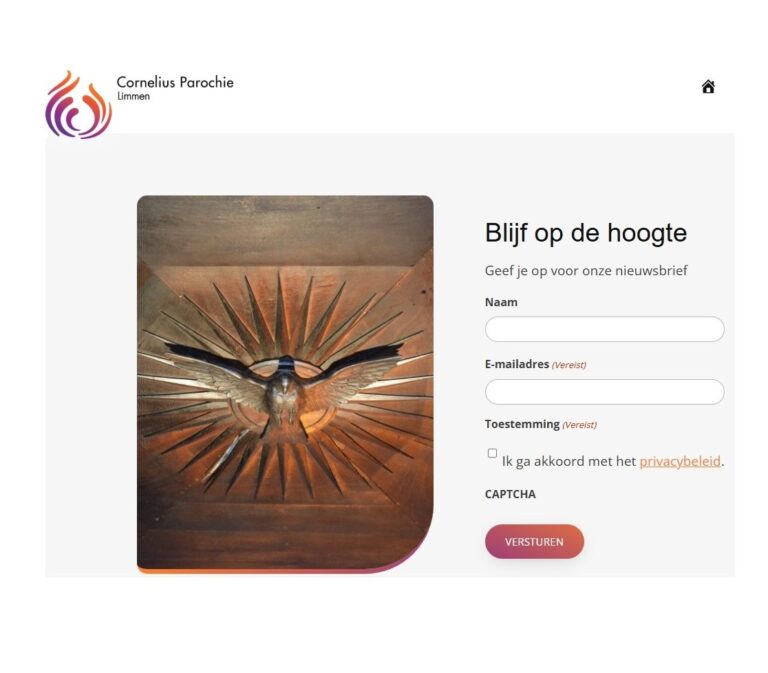Click the Limmen subtitle under the title
The image size is (768, 673).
point(133,96)
